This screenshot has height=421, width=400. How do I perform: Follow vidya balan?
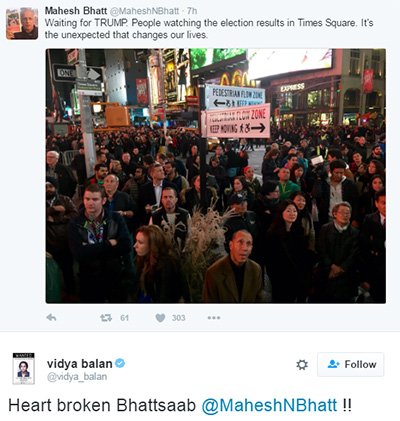[351, 364]
